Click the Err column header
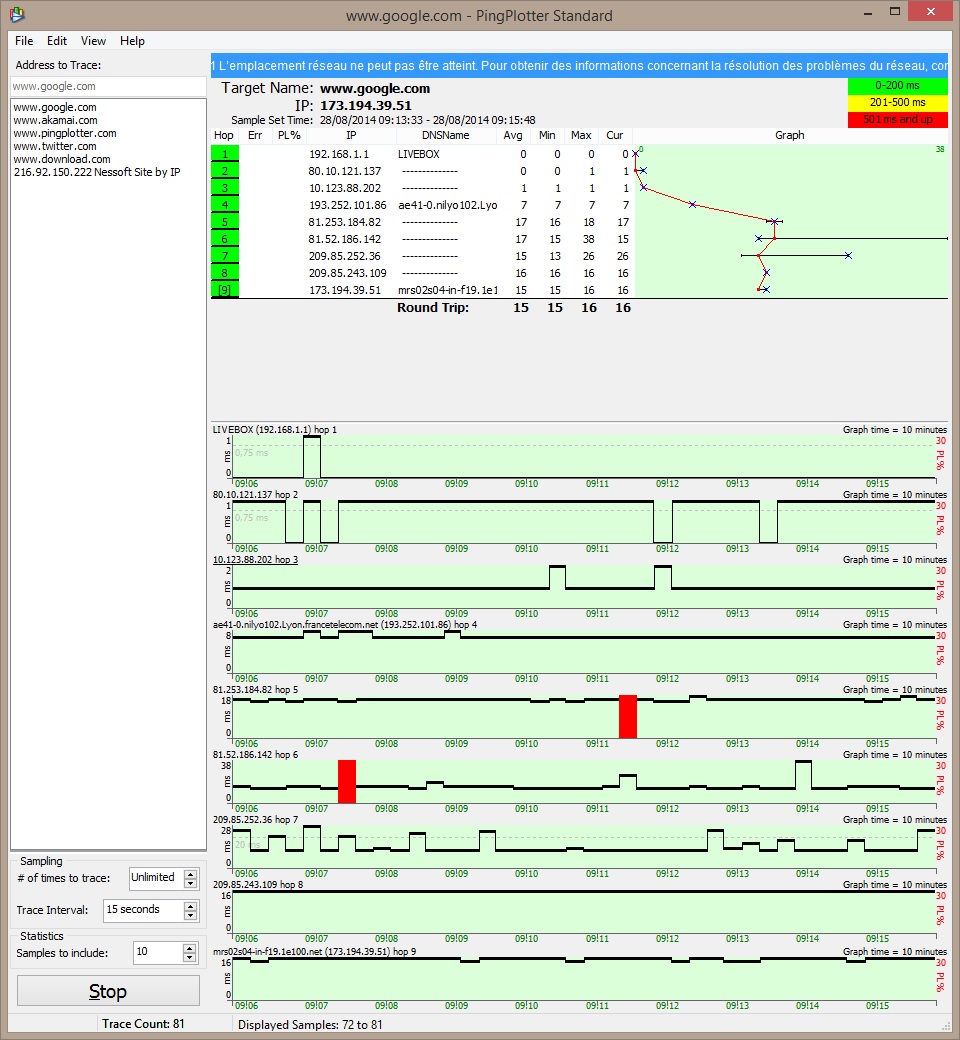960x1040 pixels. click(x=255, y=135)
